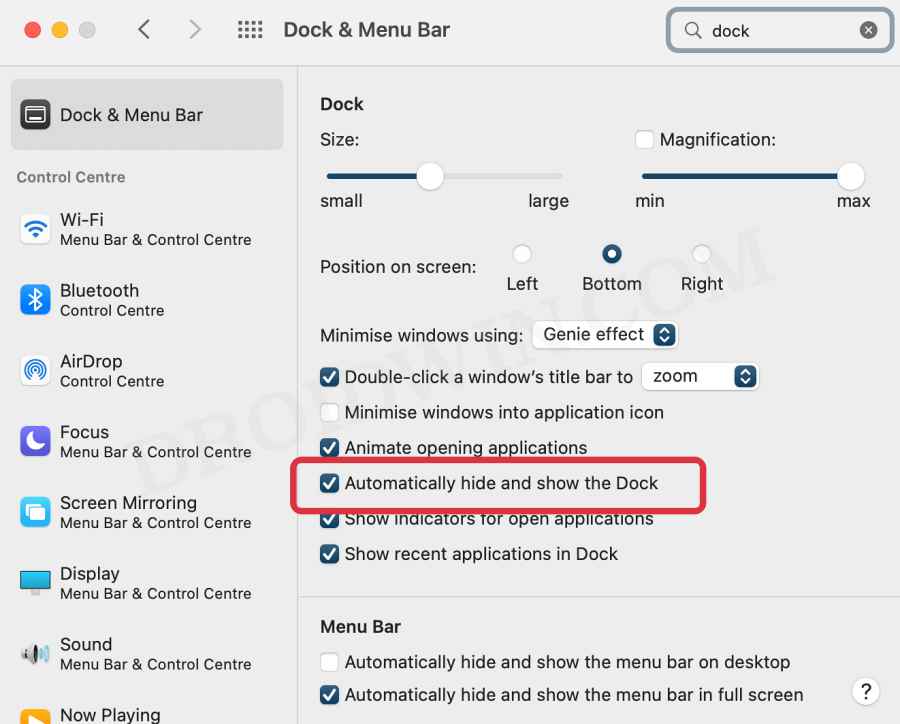The height and width of the screenshot is (724, 900).
Task: Open the double-click title bar action dropdown
Action: point(700,376)
